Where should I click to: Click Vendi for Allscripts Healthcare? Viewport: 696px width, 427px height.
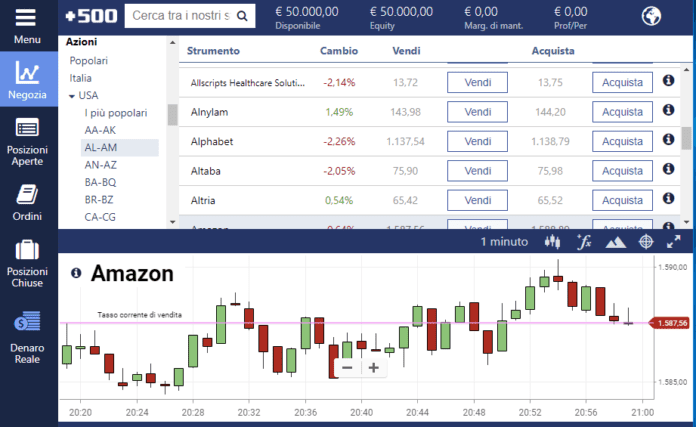tap(478, 83)
